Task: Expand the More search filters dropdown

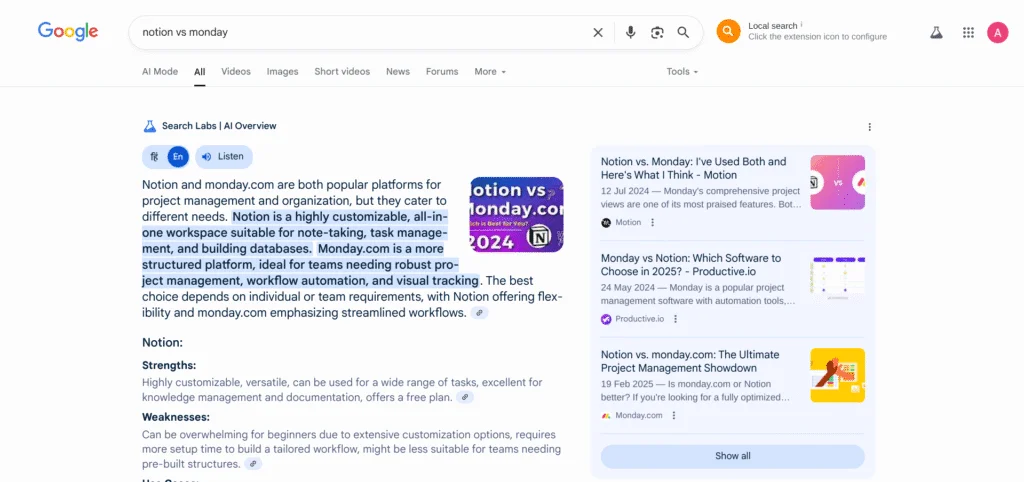Action: (490, 72)
